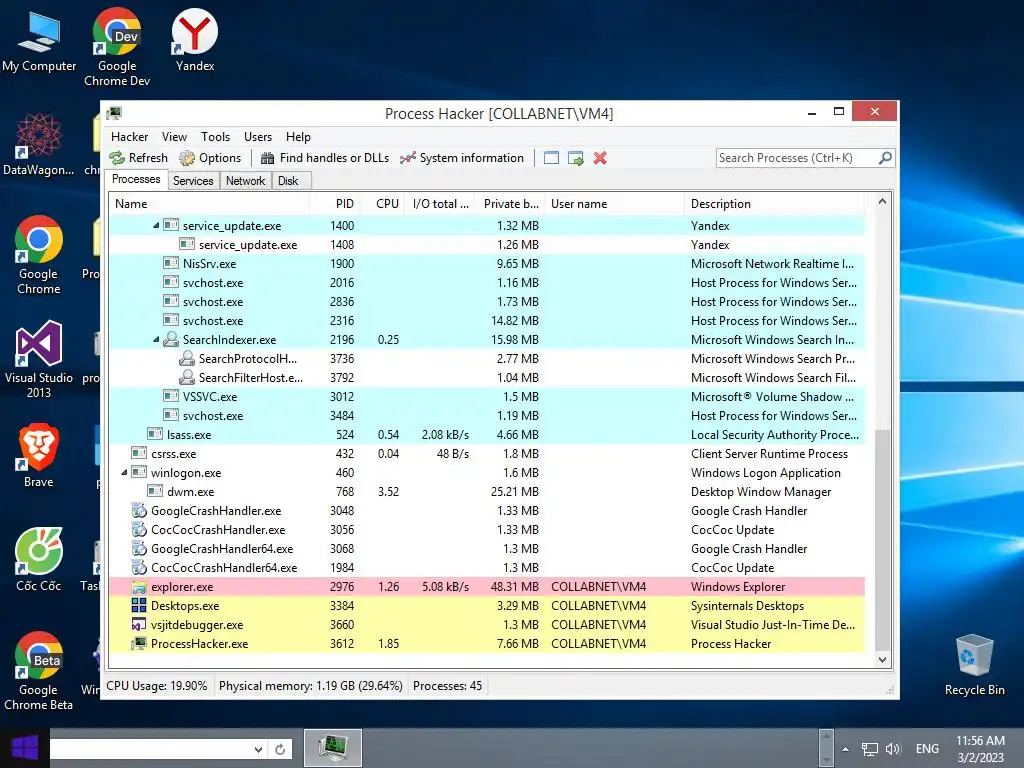Select svchost.exe with PID 2316

coord(487,321)
